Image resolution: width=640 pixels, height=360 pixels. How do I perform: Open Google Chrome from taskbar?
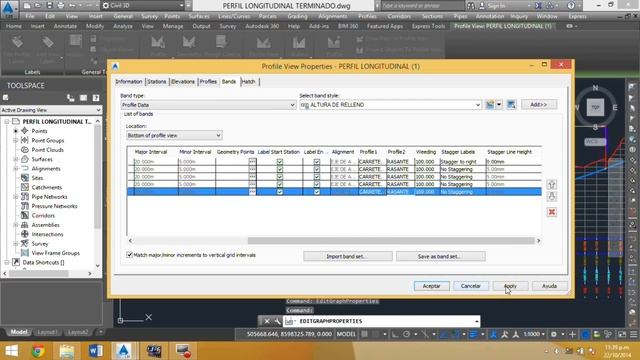point(38,351)
